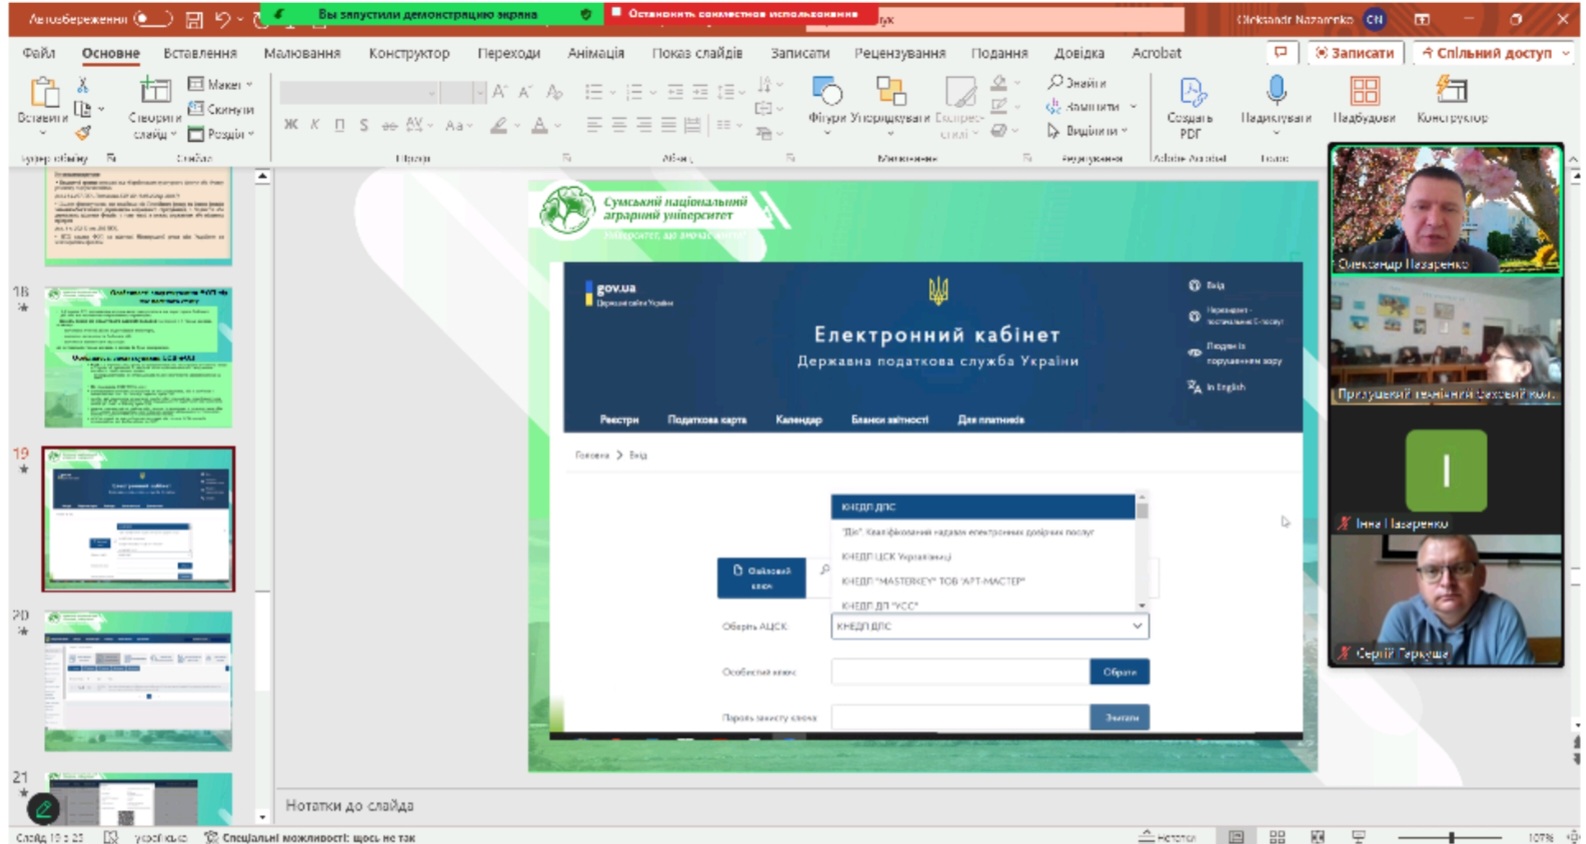1586x844 pixels.
Task: Click the Знайти find button
Action: pyautogui.click(x=1077, y=82)
